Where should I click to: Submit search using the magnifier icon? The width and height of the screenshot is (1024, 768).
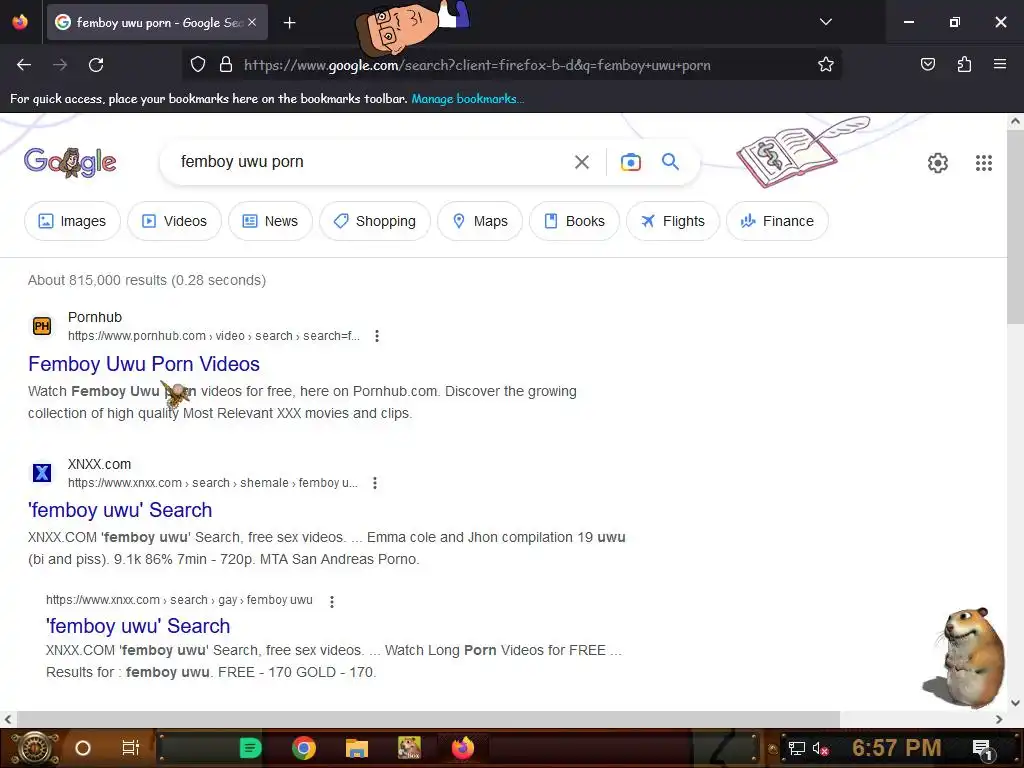pyautogui.click(x=670, y=161)
